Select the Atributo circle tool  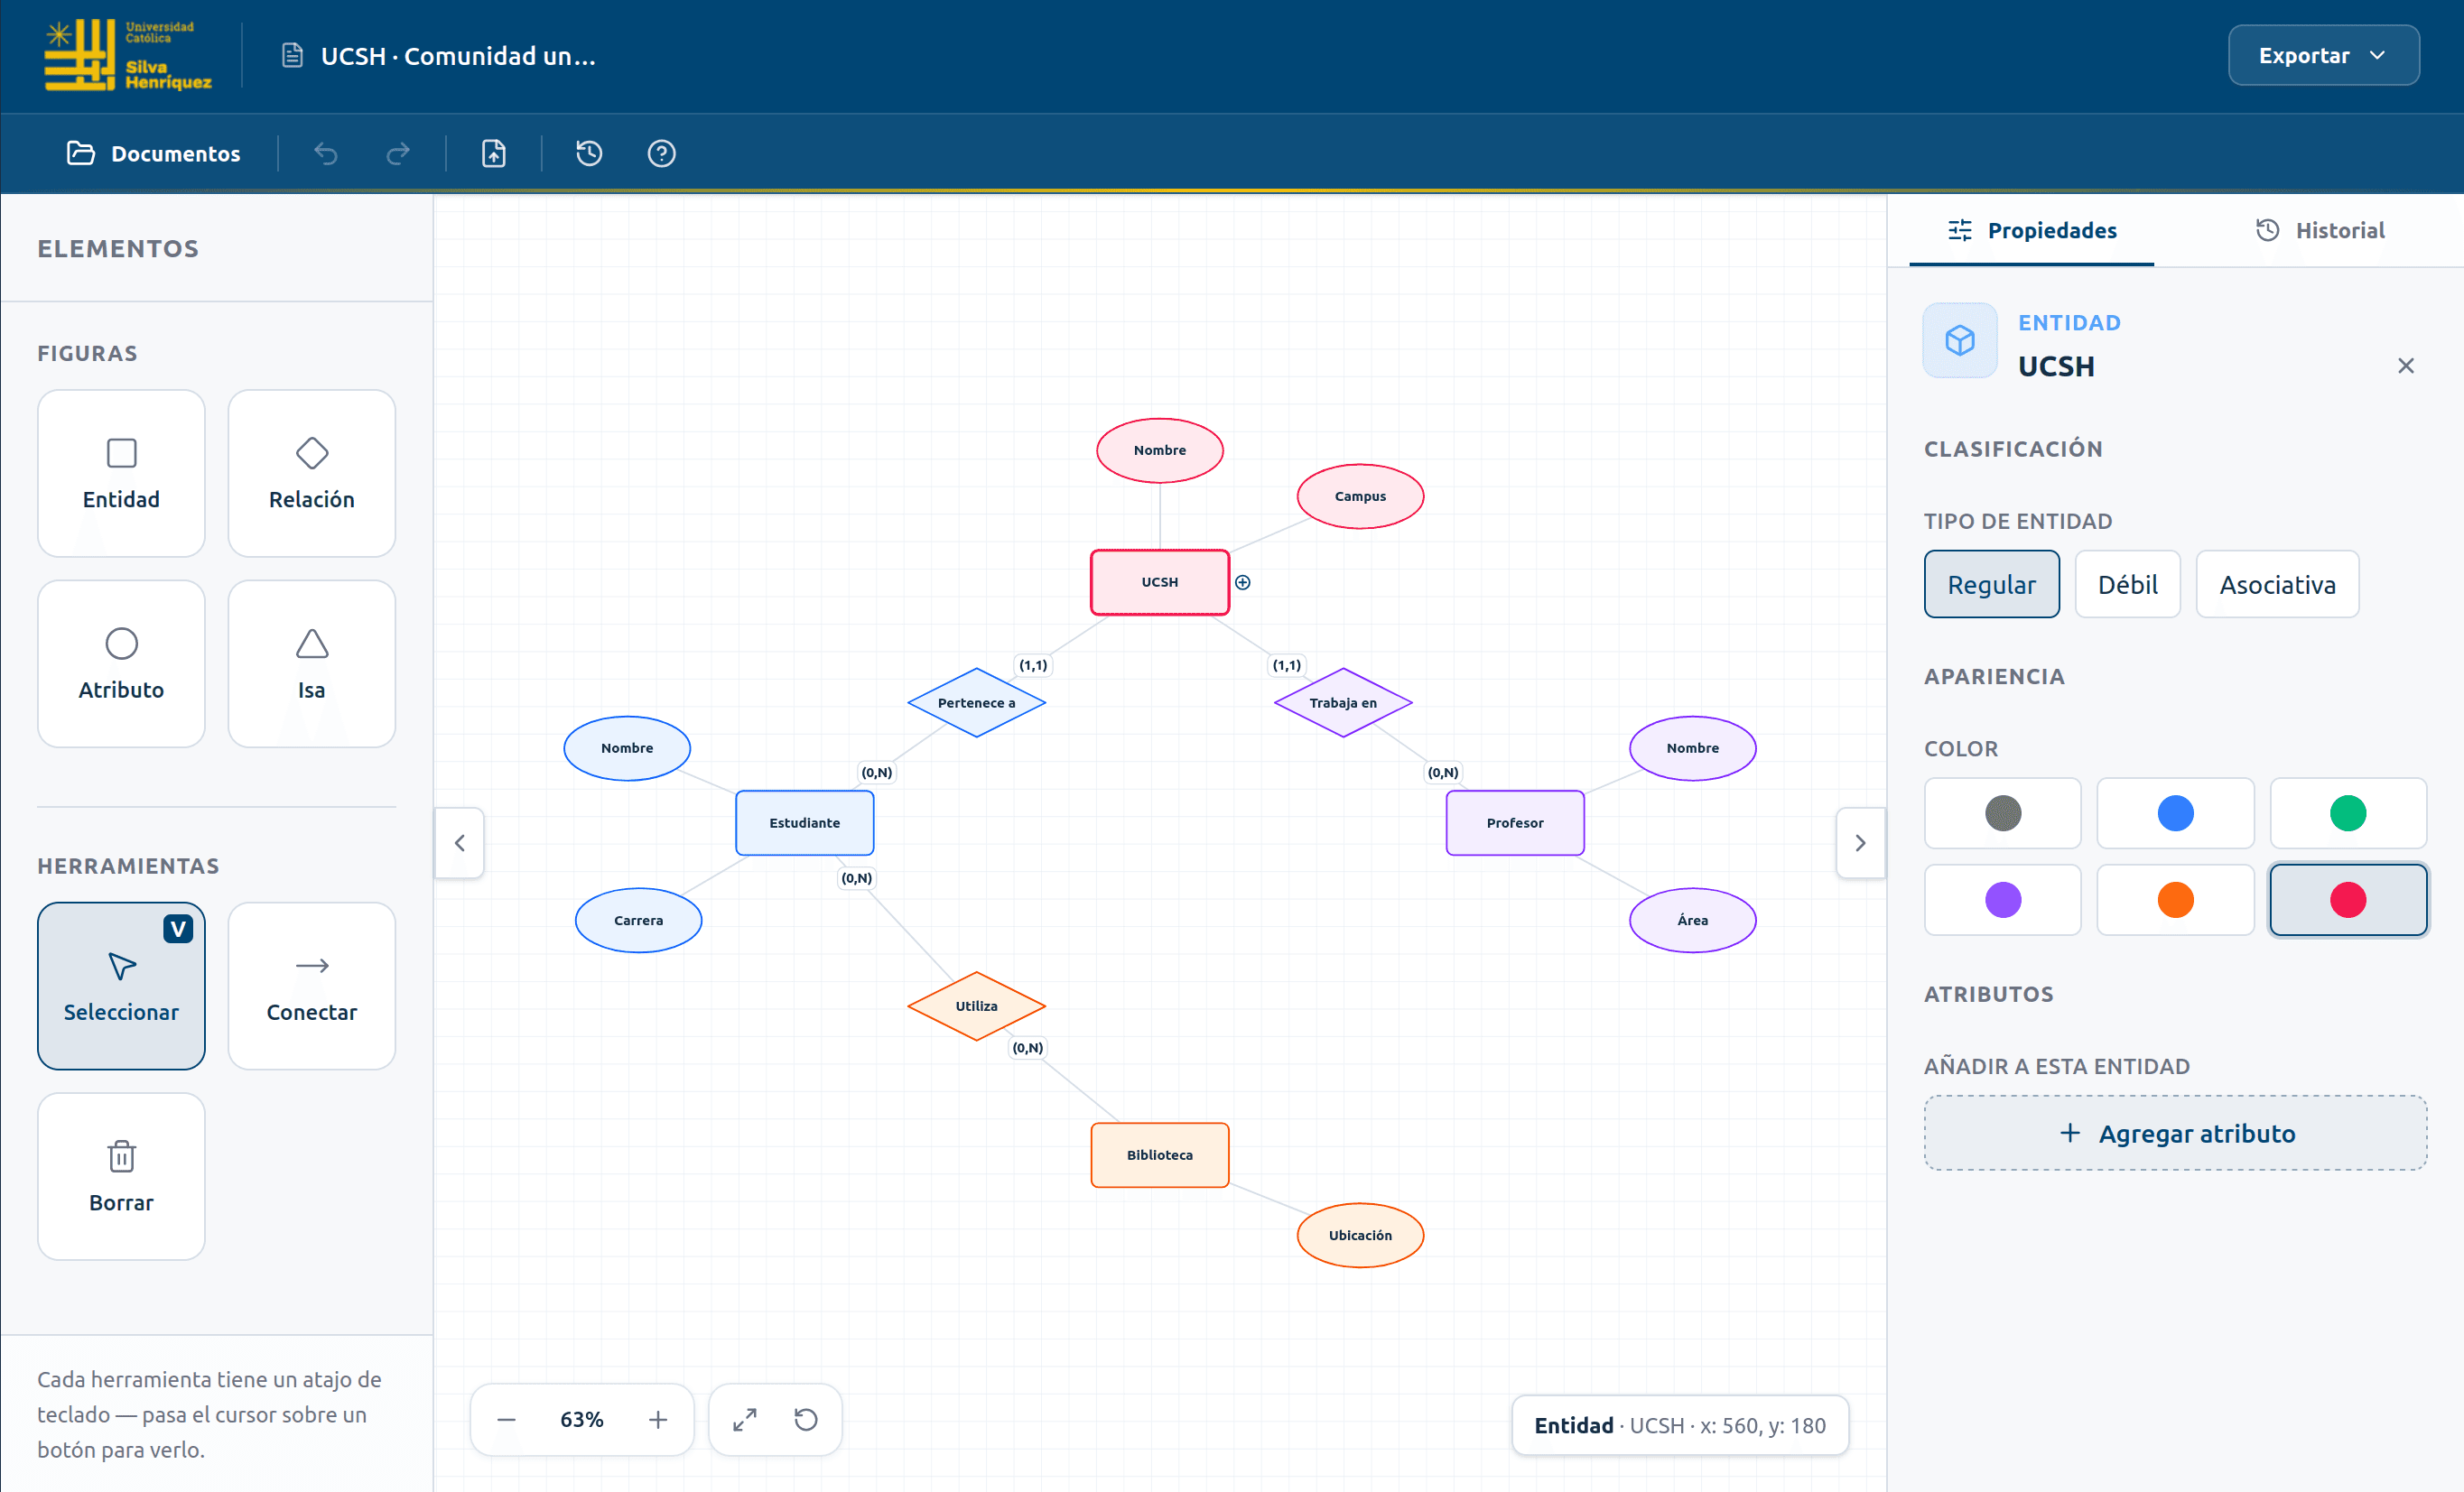coord(121,664)
